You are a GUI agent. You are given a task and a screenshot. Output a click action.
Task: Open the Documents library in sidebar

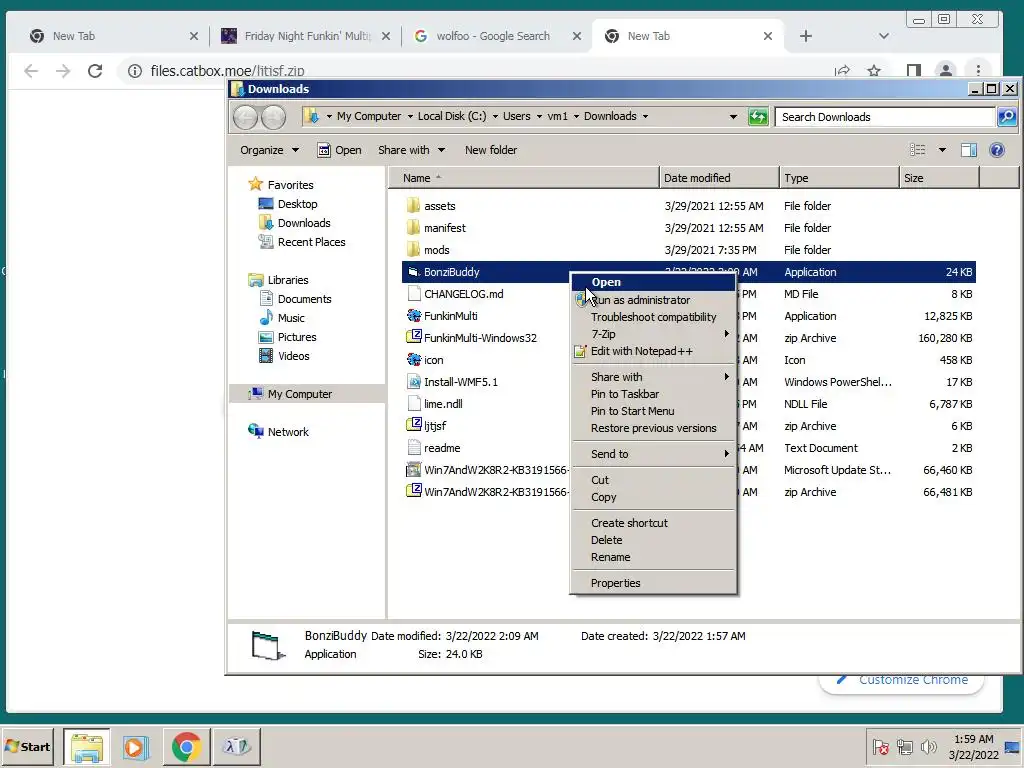295,298
